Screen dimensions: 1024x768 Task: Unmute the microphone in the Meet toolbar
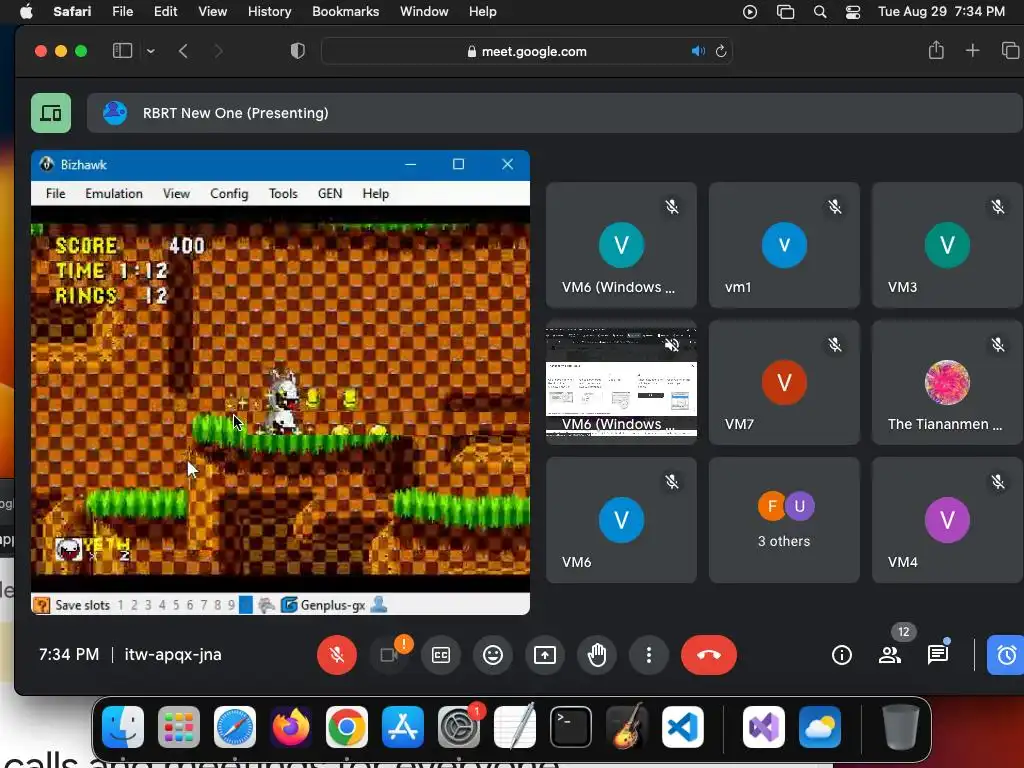point(336,654)
